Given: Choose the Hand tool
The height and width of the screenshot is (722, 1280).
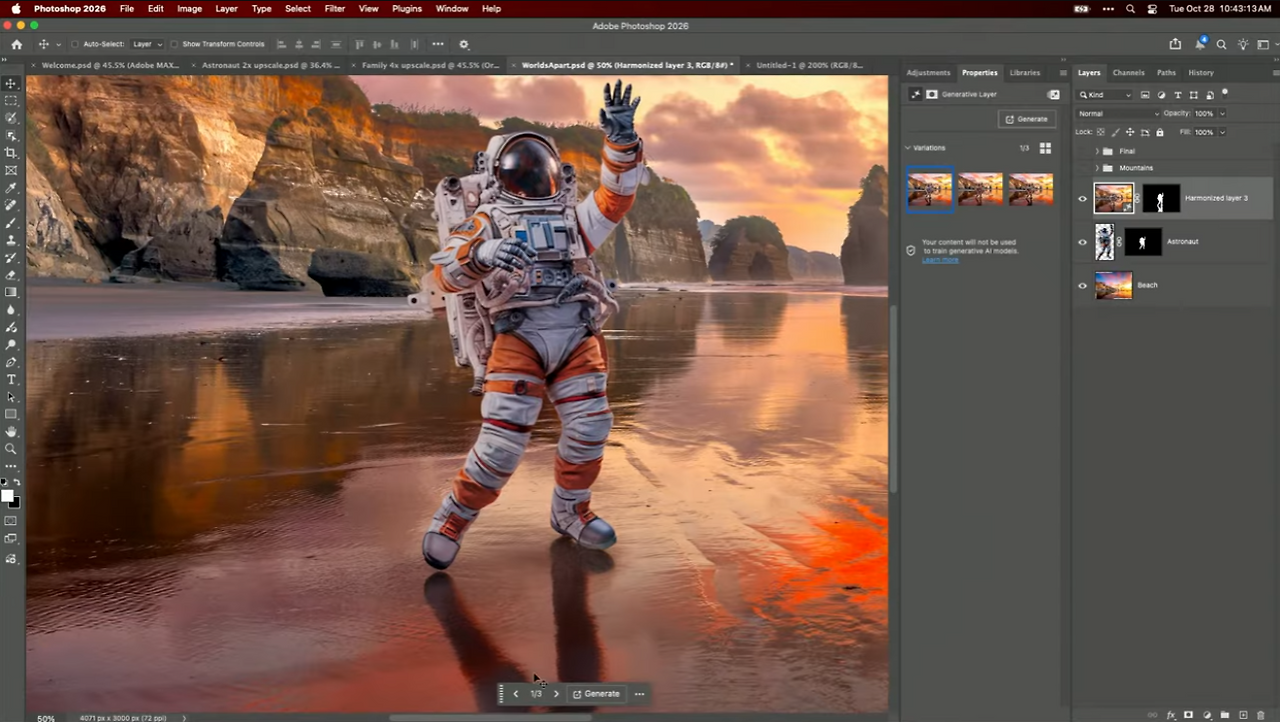Looking at the screenshot, I should click(11, 432).
